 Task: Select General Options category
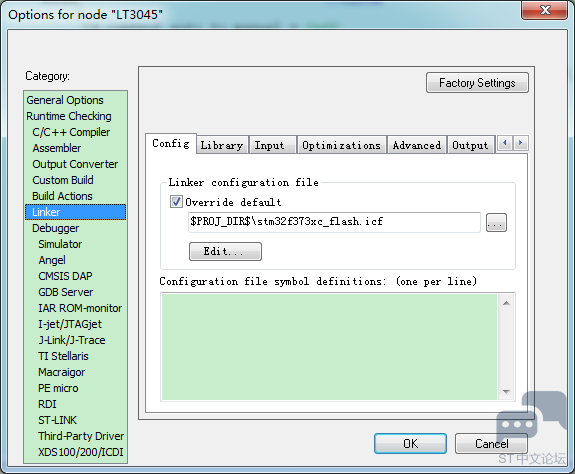click(65, 100)
